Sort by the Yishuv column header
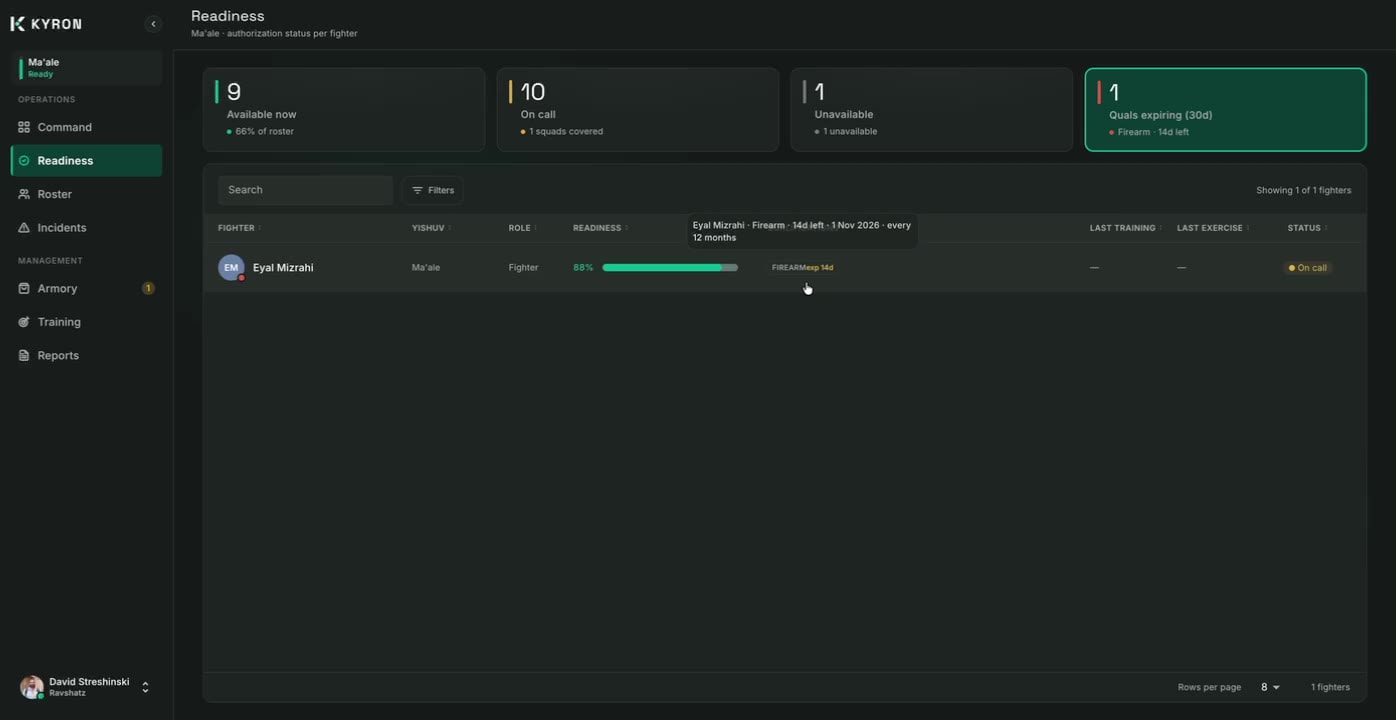 431,228
